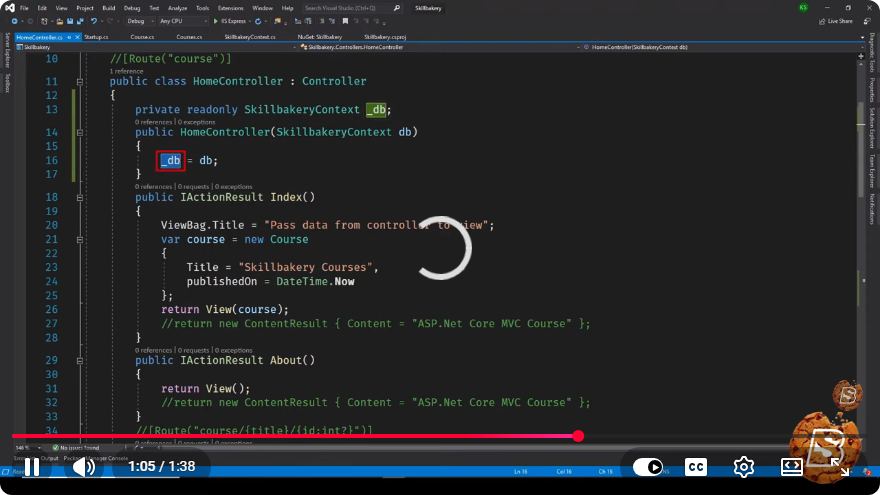Click the undo toolbar icon

pos(94,21)
